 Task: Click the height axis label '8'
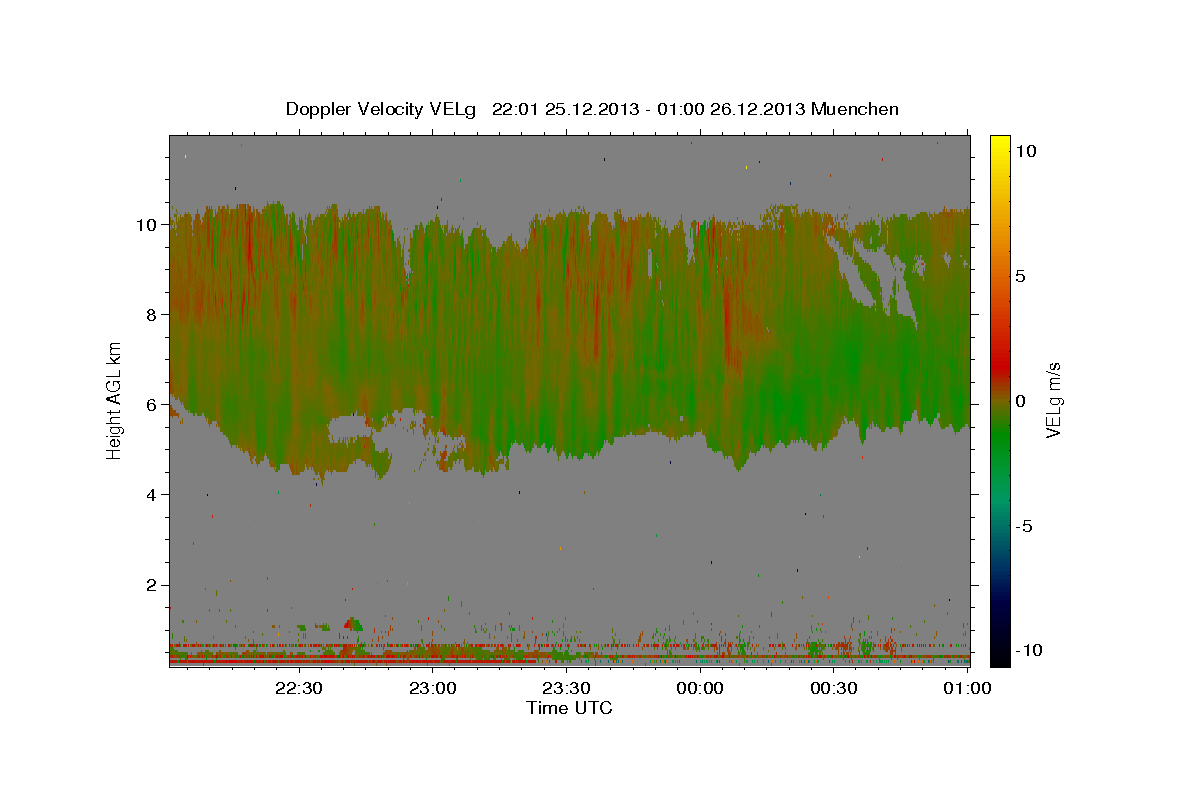[x=152, y=315]
